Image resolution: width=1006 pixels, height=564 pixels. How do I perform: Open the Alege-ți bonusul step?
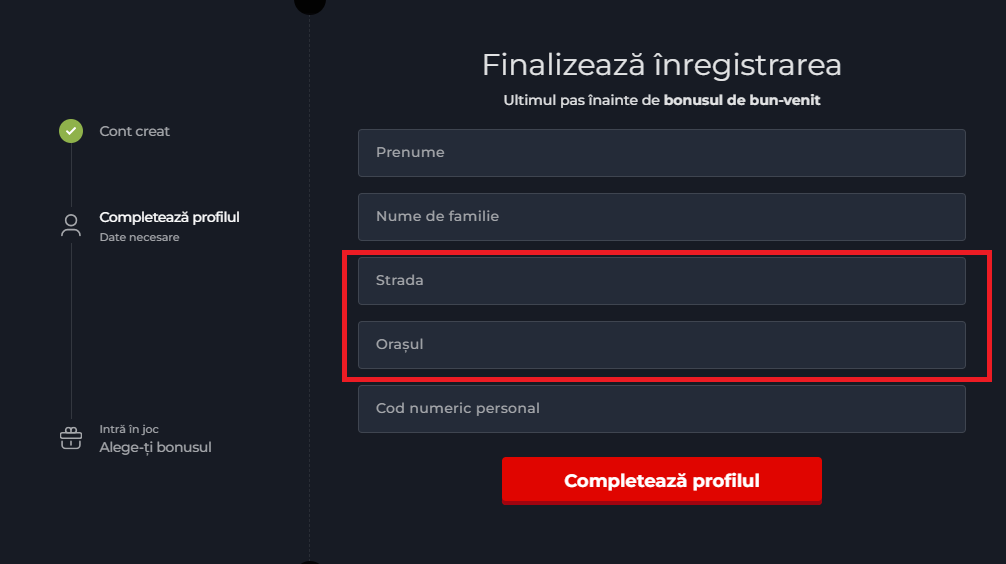(x=155, y=447)
